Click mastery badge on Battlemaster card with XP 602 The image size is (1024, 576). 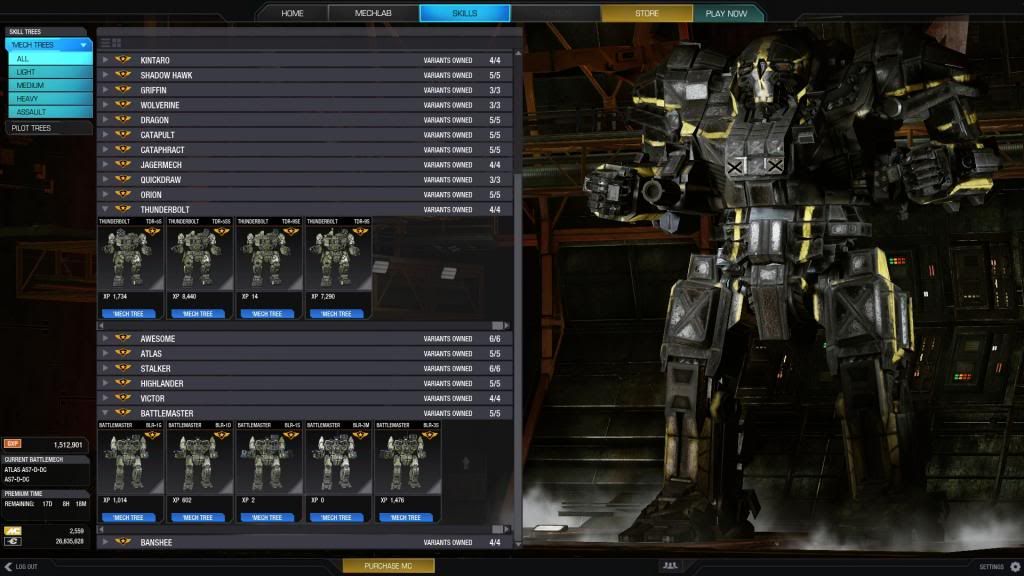[222, 436]
